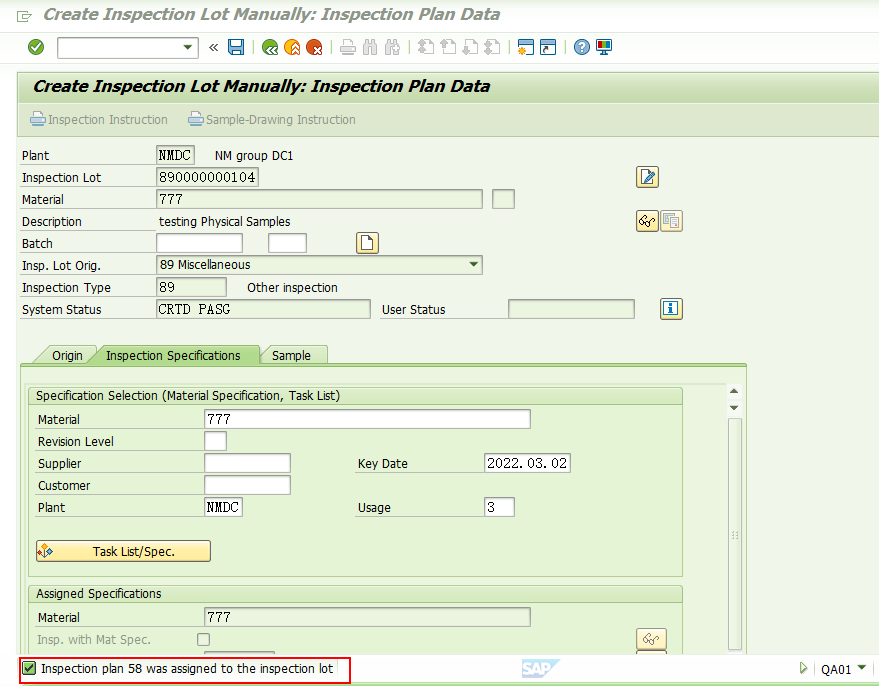Click the vertical scrollbar track in tab area

pos(734,534)
